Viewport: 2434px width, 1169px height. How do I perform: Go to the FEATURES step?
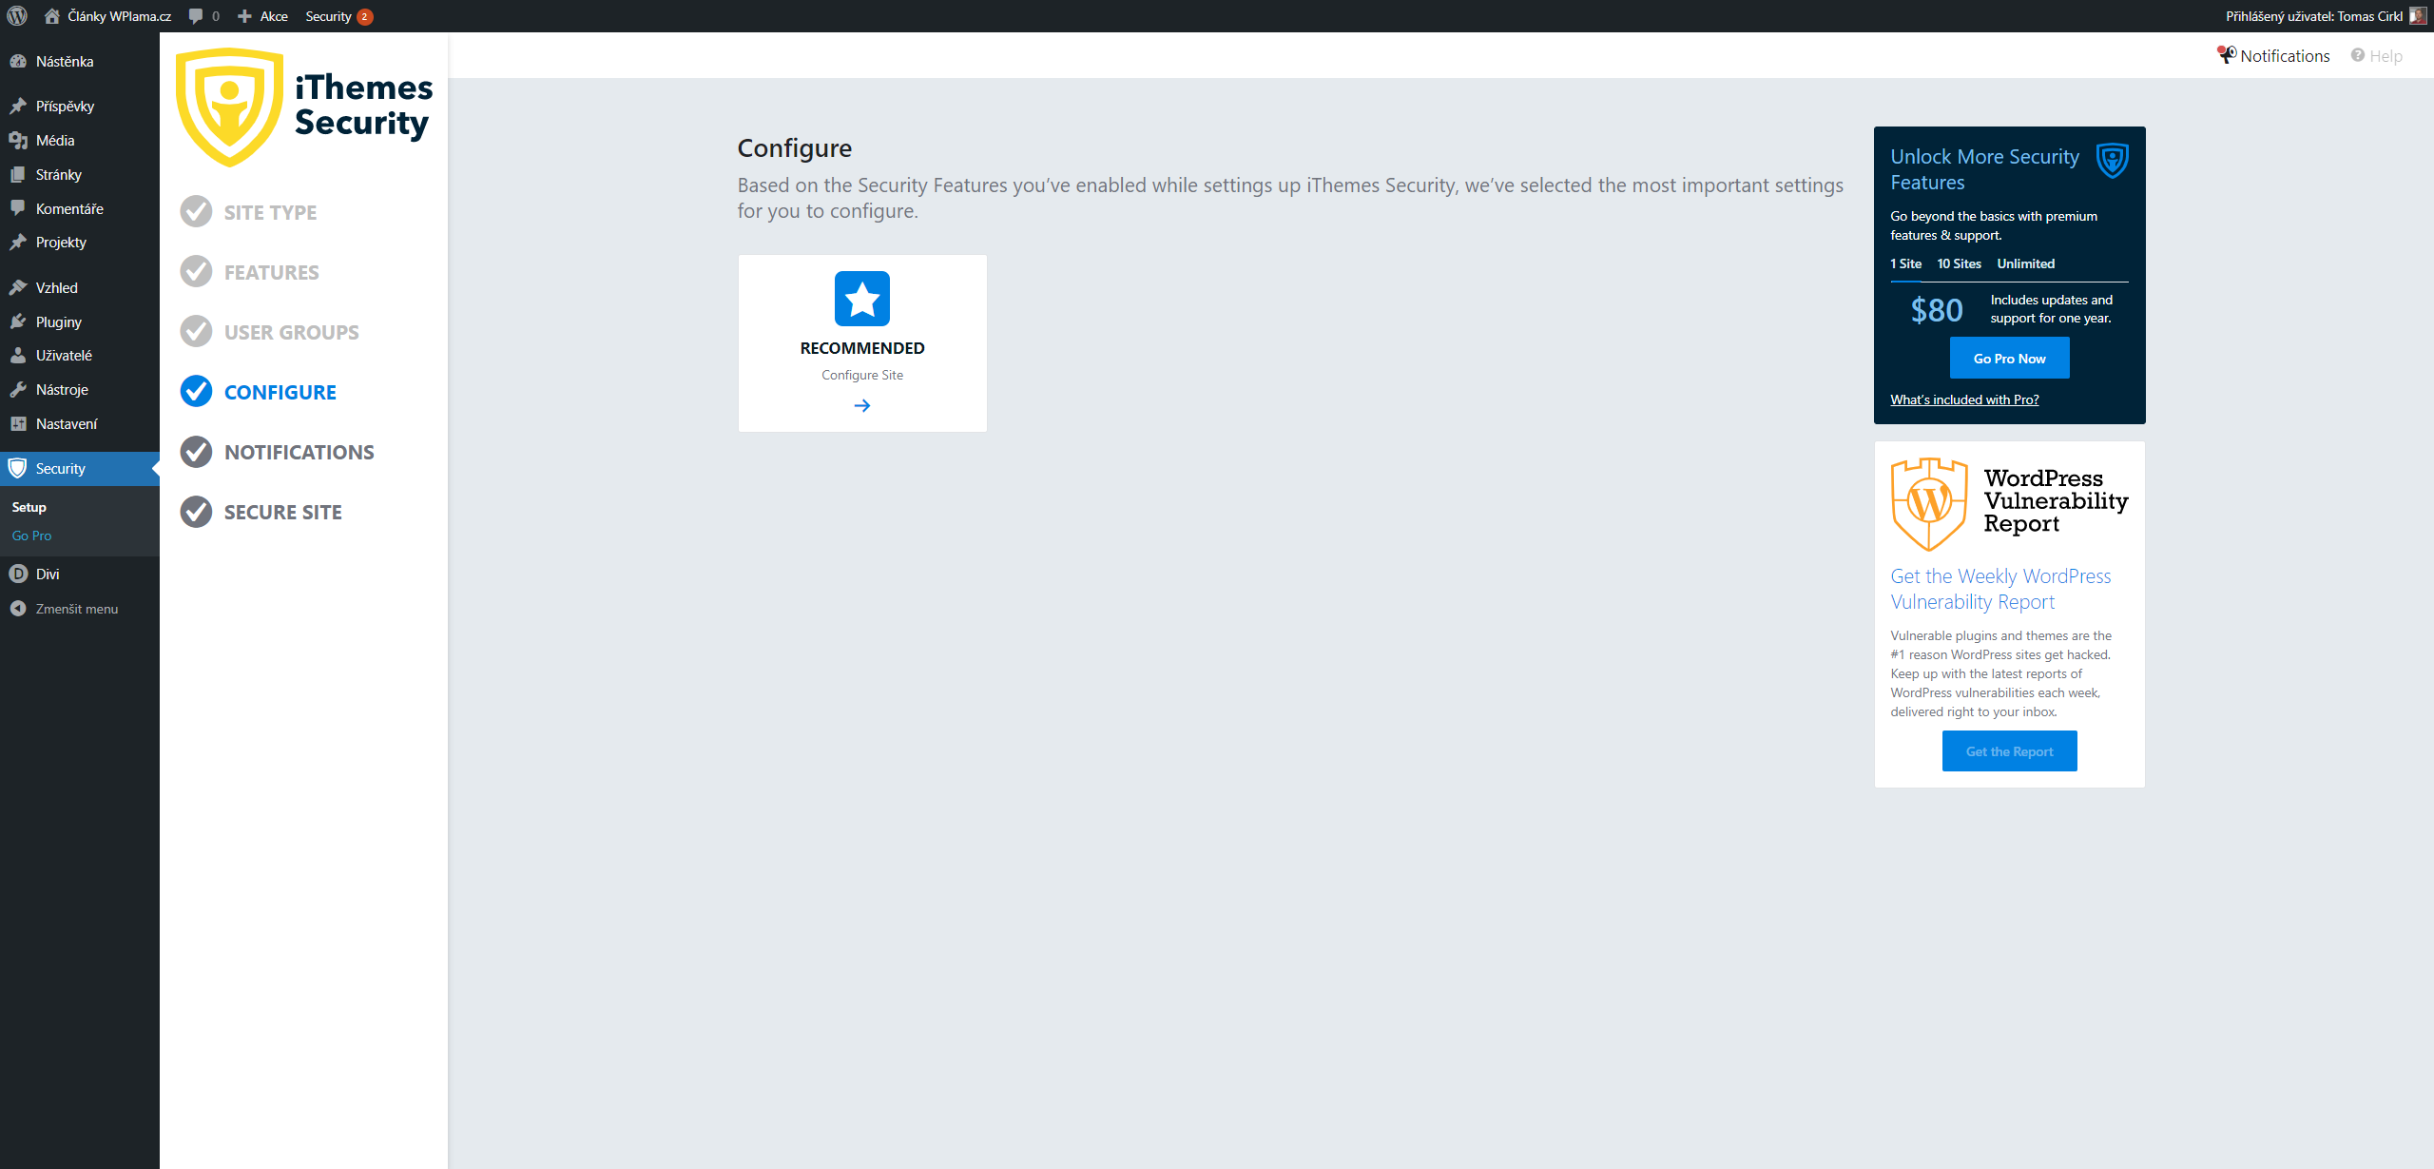[x=272, y=272]
